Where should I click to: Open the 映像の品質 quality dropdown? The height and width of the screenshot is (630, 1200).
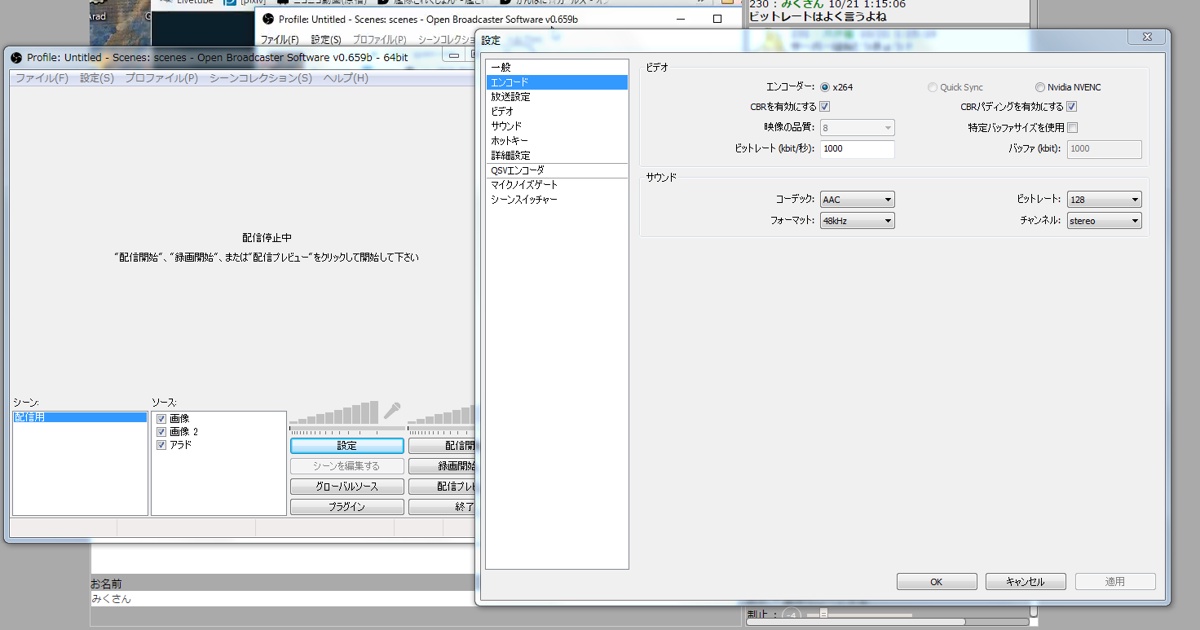click(x=857, y=128)
